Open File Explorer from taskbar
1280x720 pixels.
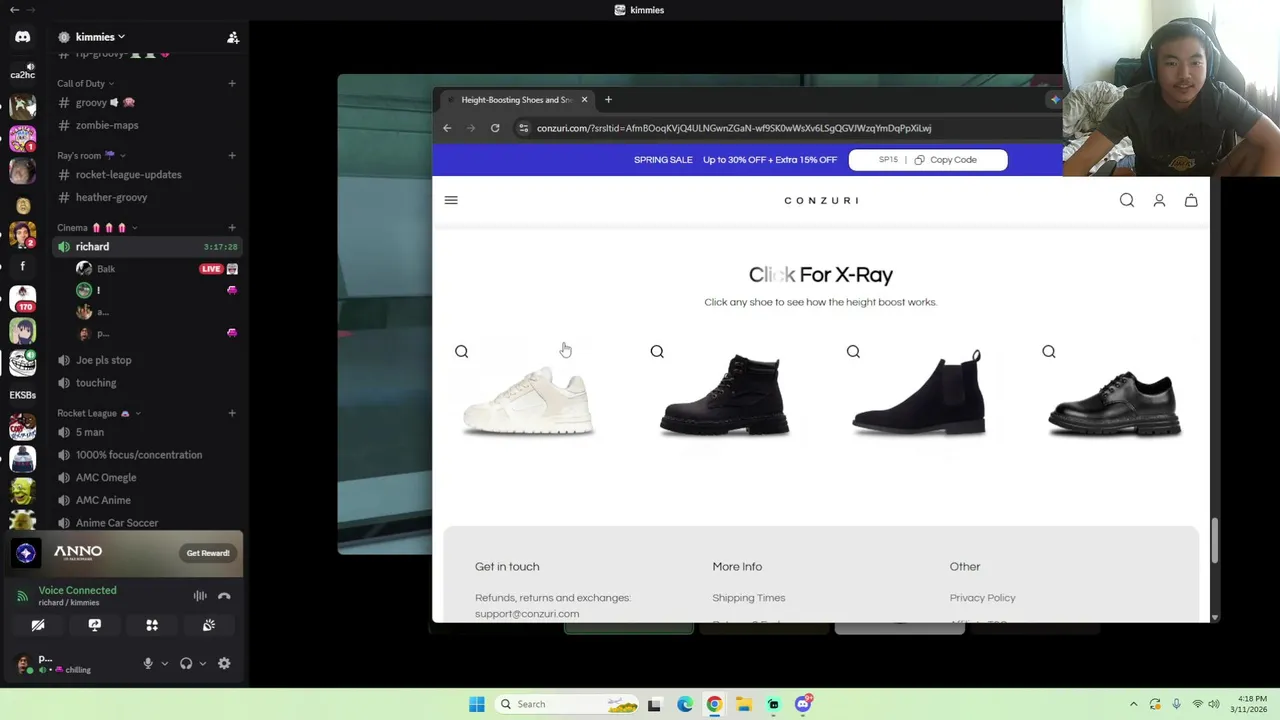(x=744, y=704)
